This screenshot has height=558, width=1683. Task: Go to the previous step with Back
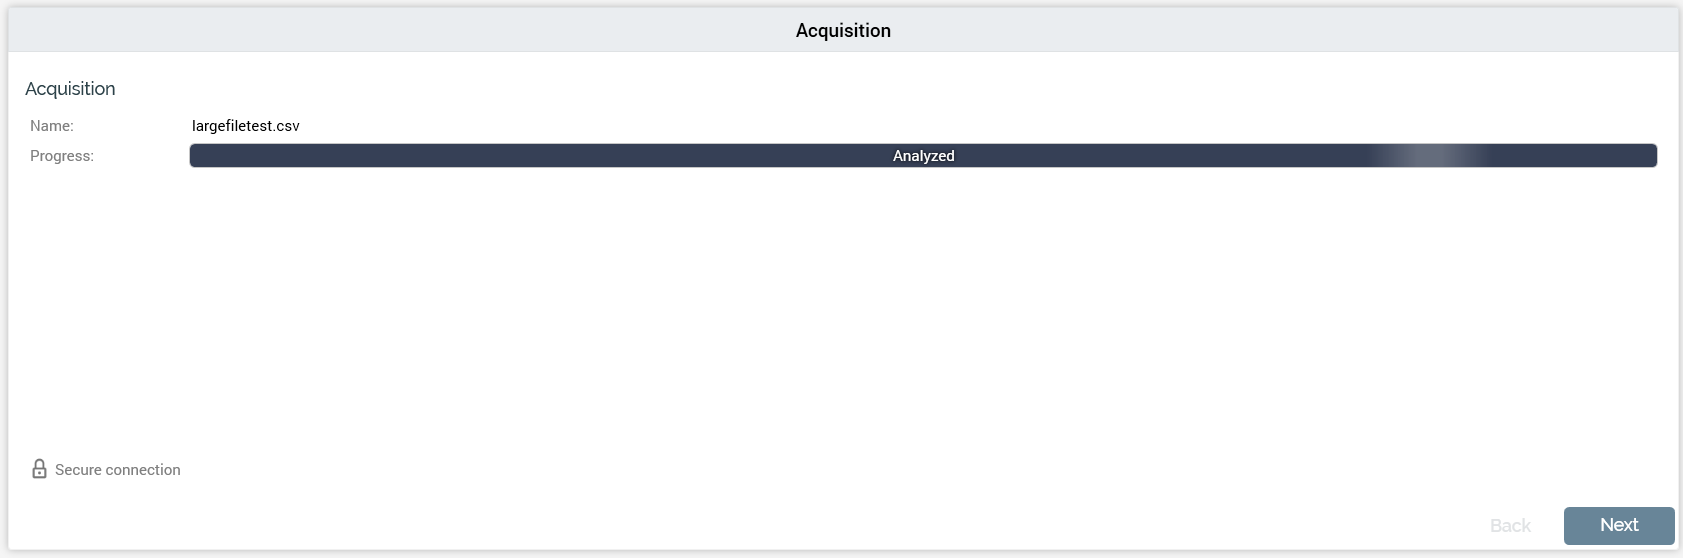pyautogui.click(x=1510, y=526)
